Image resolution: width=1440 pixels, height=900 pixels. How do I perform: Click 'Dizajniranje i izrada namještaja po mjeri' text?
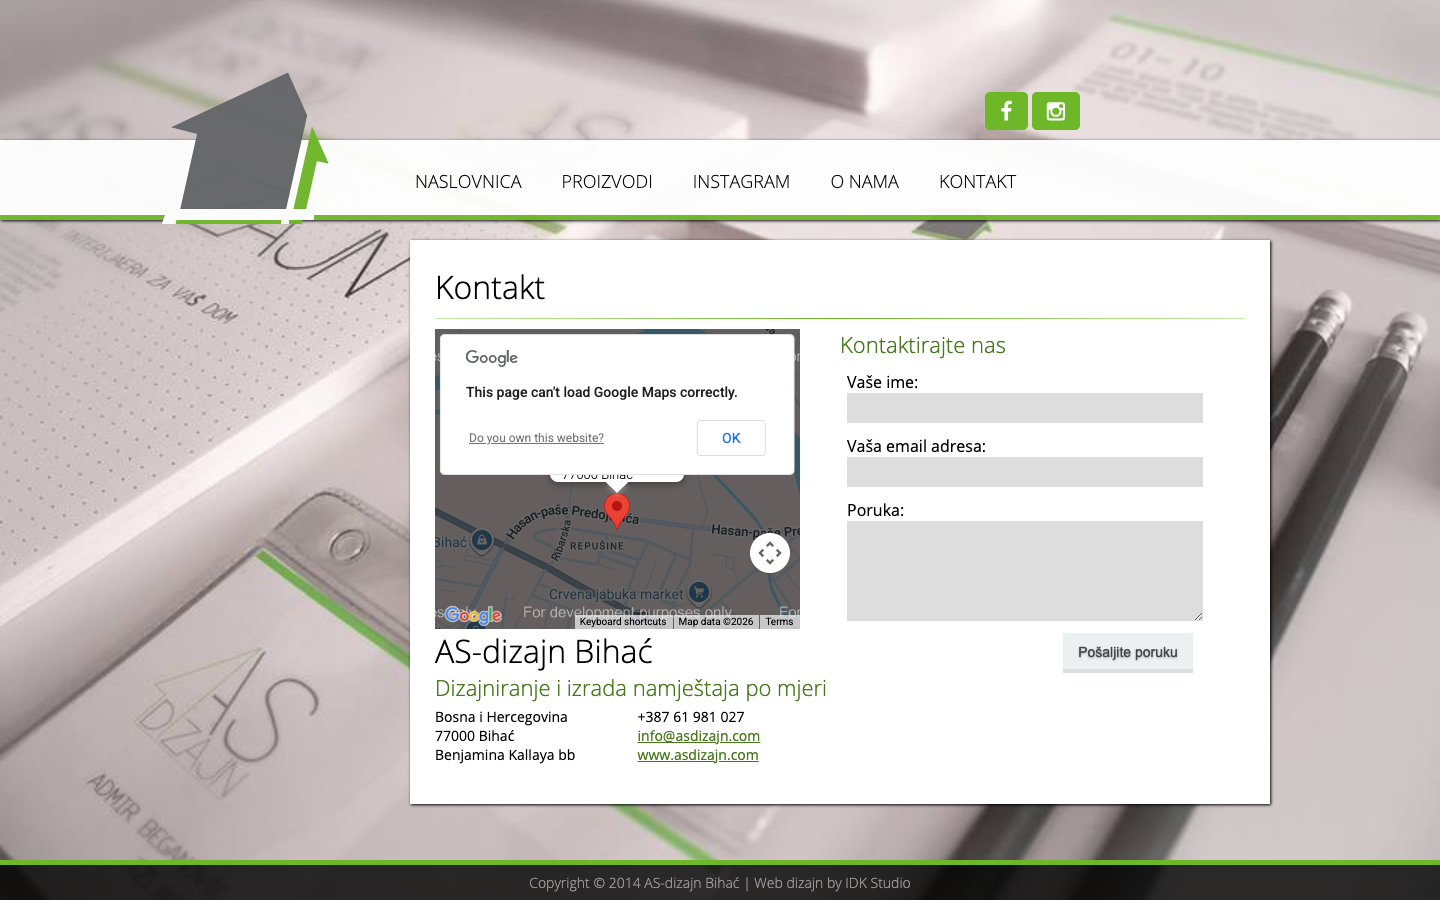click(x=631, y=688)
